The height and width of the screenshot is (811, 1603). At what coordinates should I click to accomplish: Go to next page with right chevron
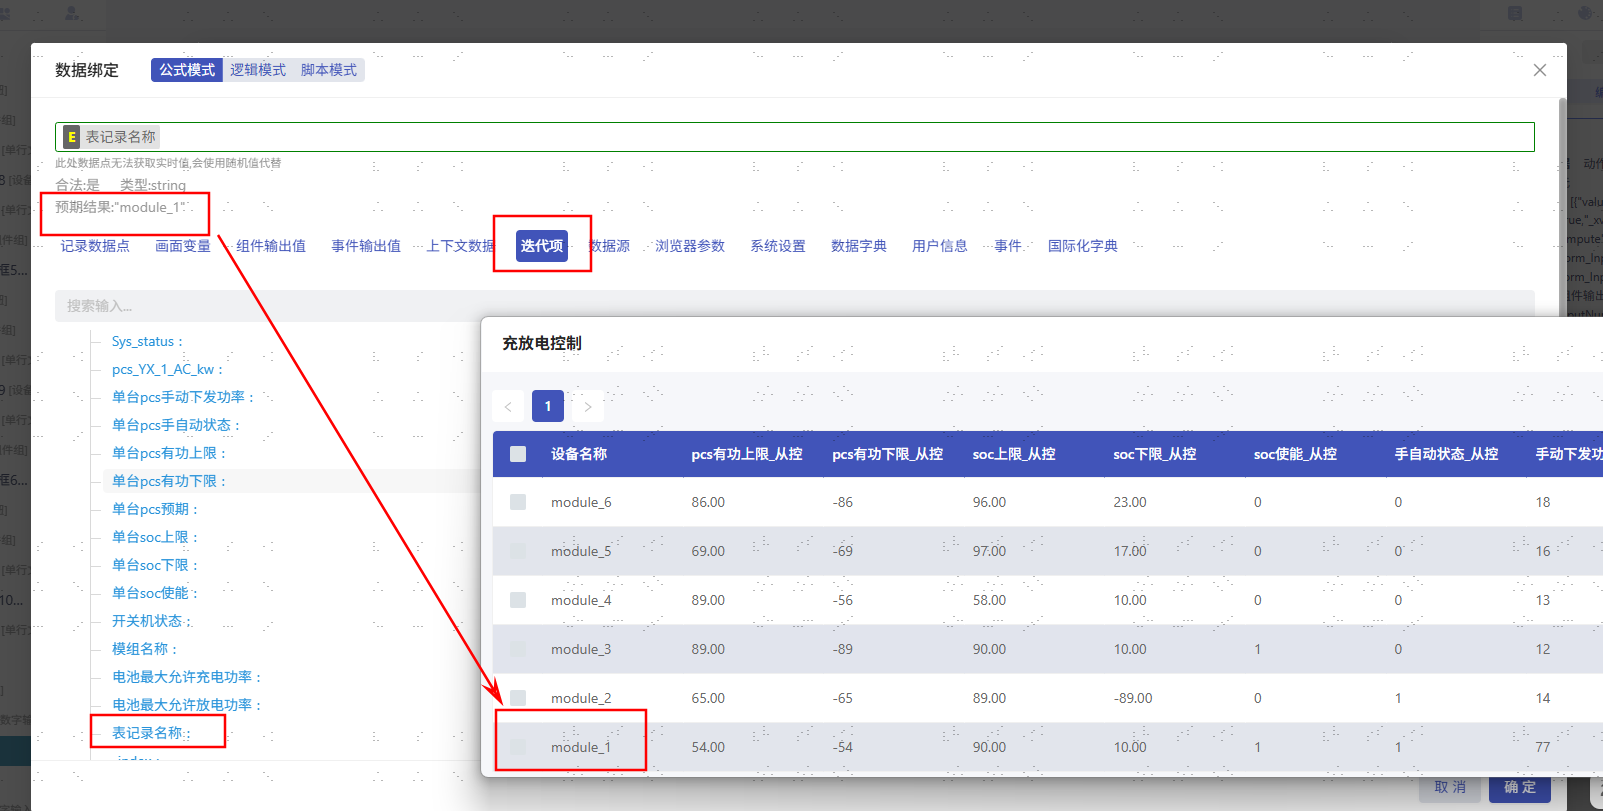click(x=588, y=406)
